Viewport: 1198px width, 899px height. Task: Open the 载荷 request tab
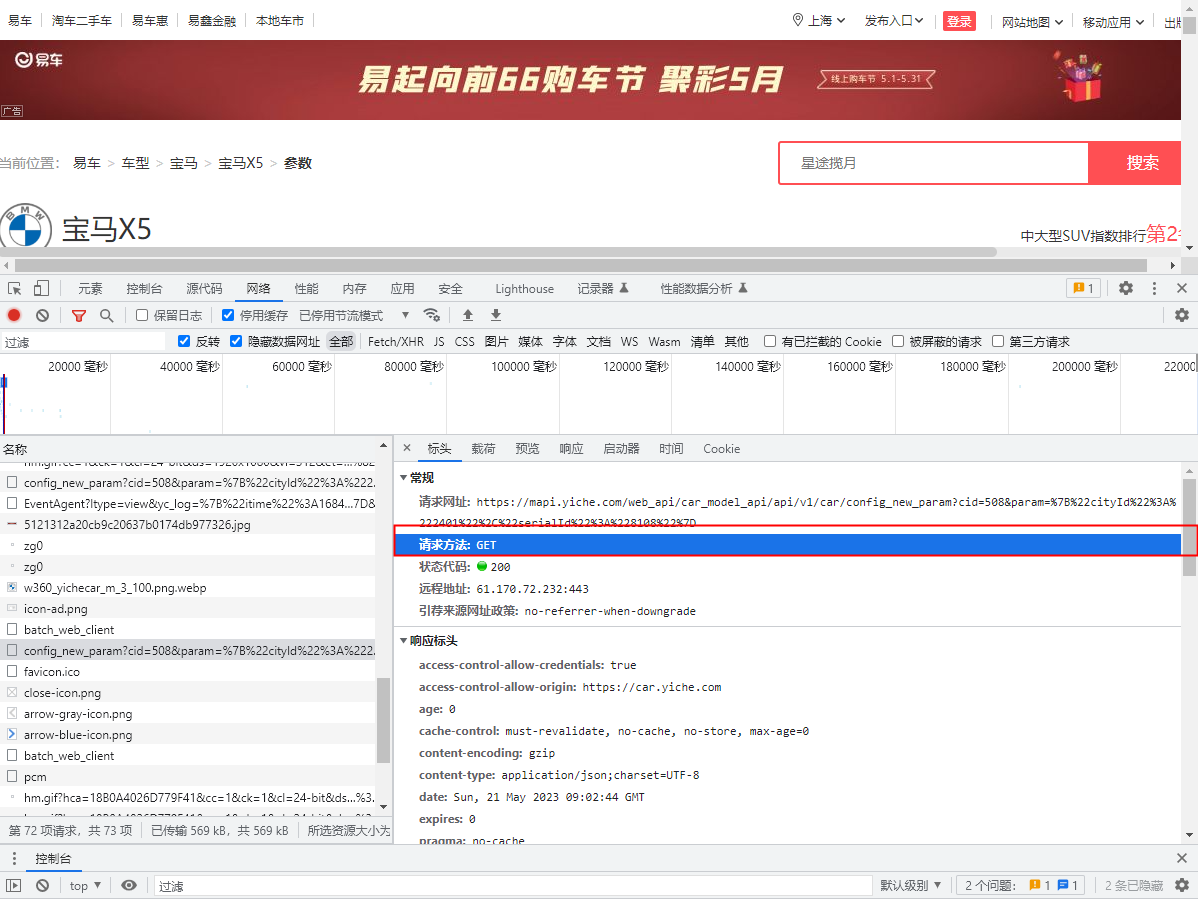(x=483, y=448)
